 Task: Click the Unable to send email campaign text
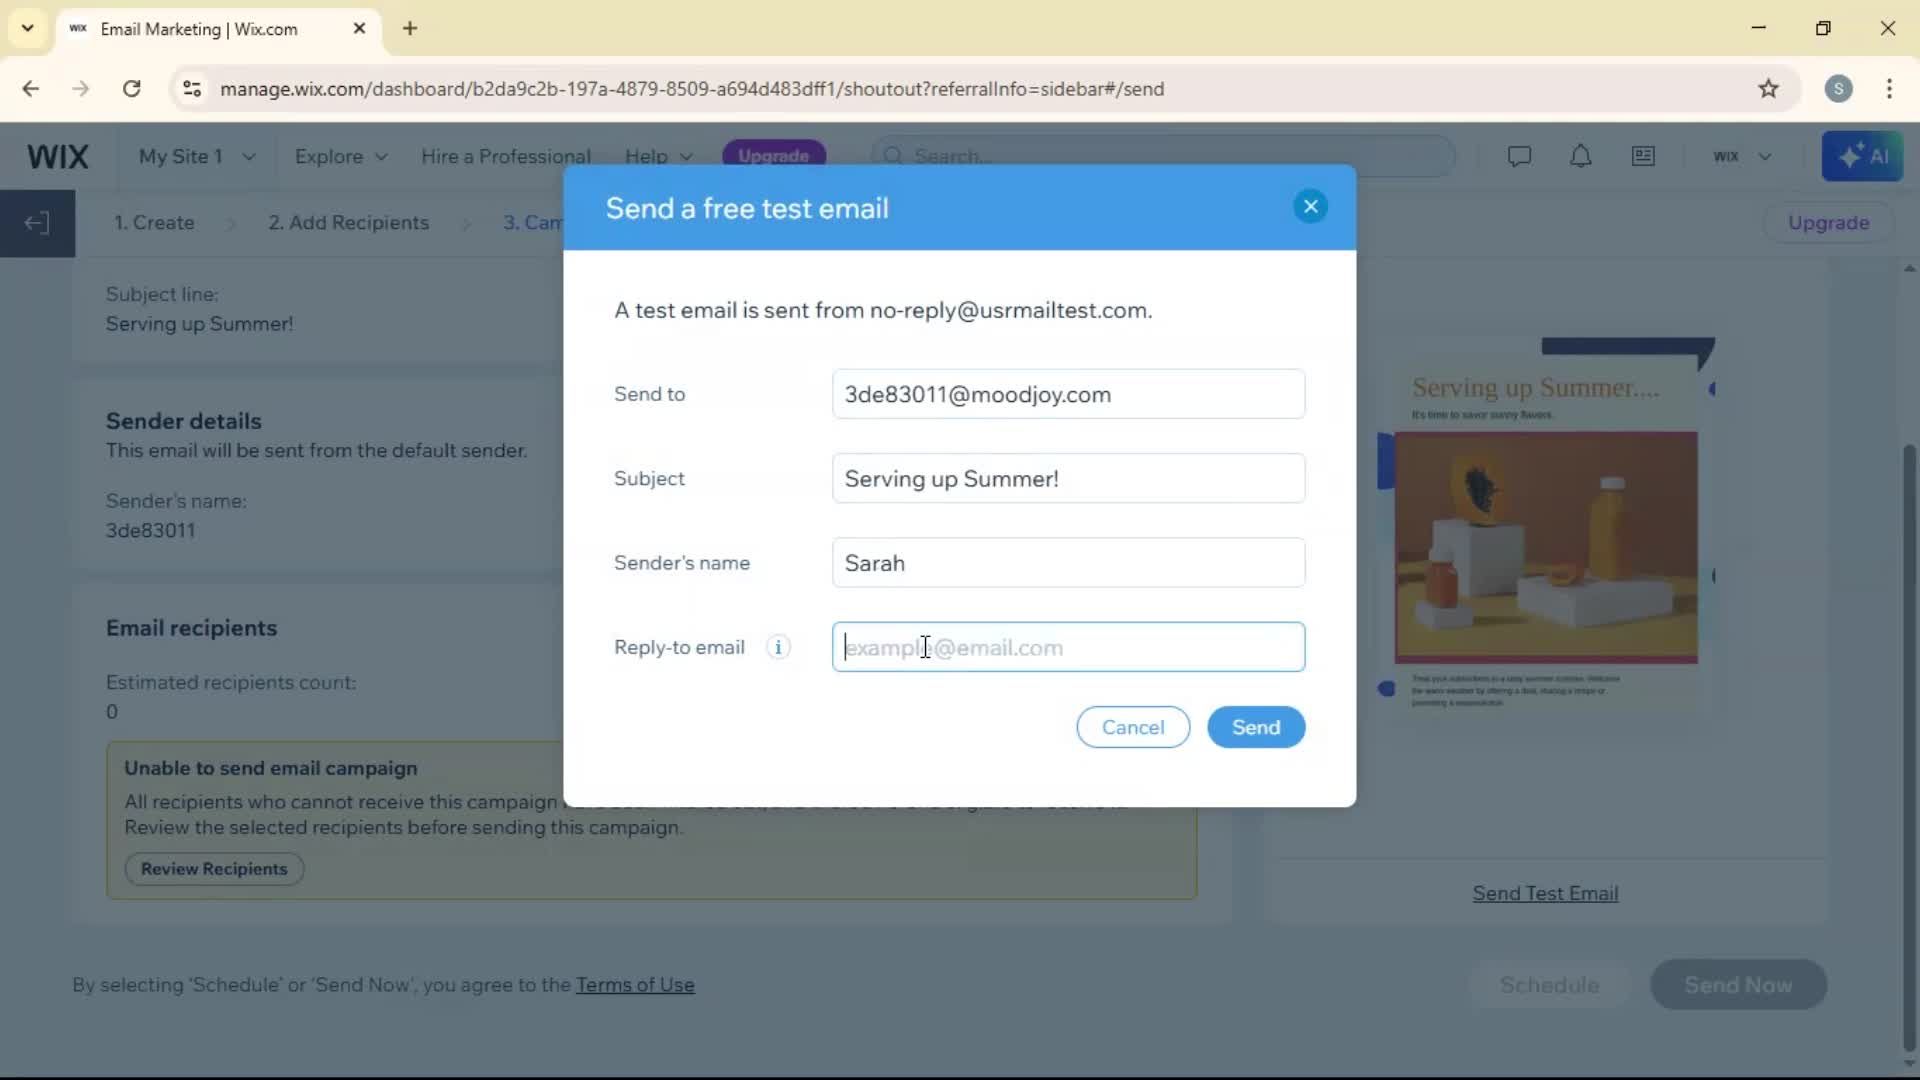(271, 768)
